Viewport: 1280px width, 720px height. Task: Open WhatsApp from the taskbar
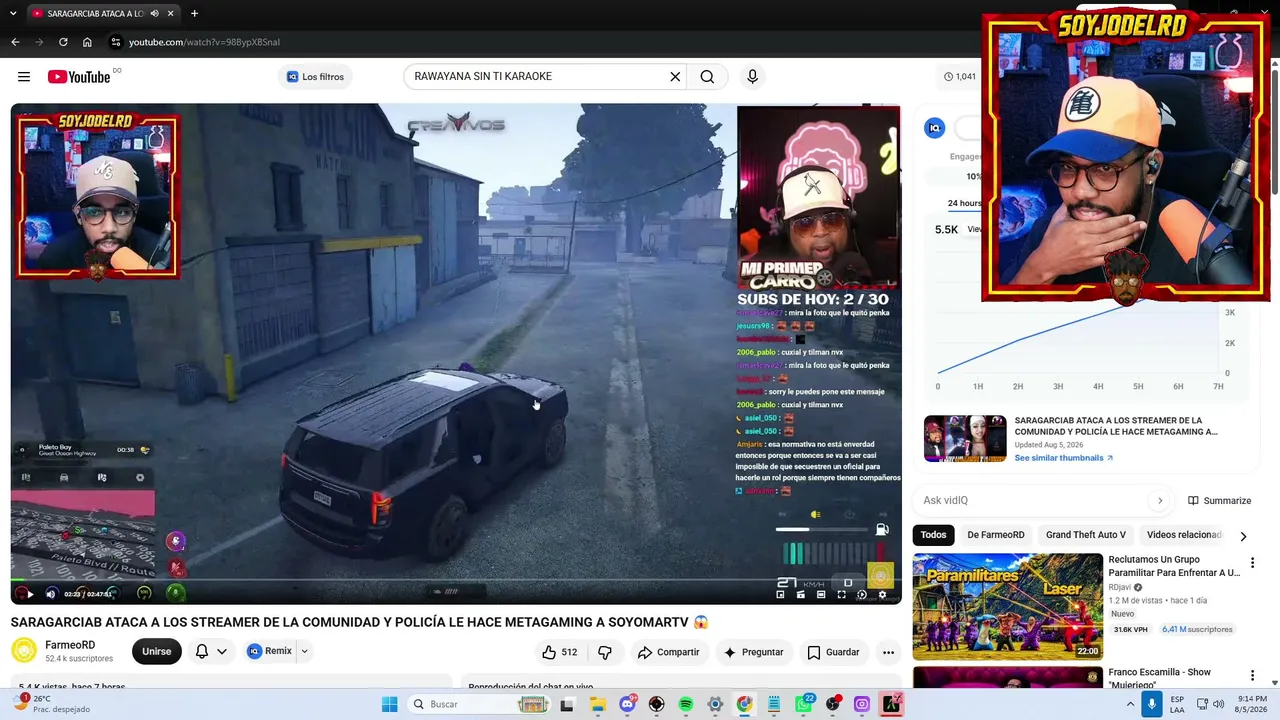pos(803,704)
